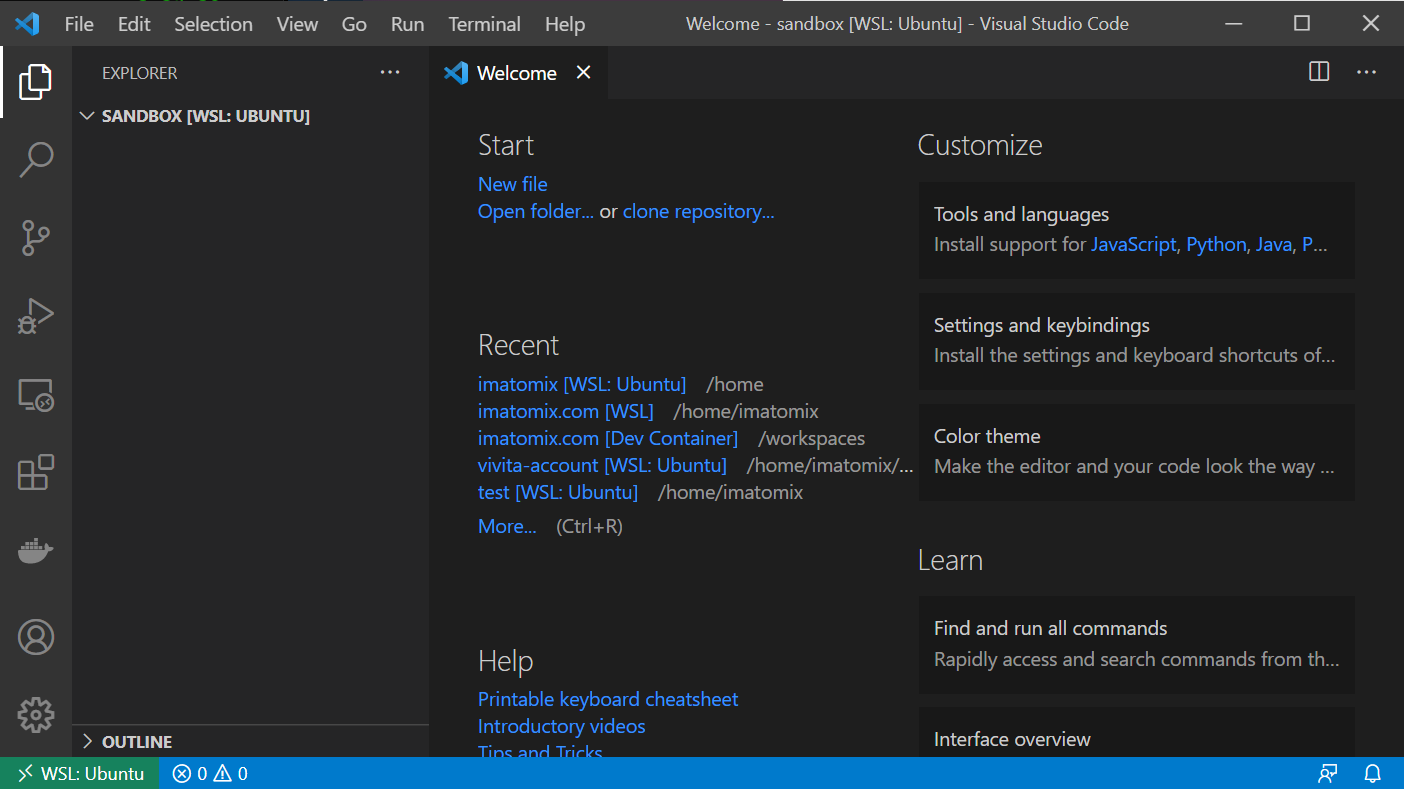Select the Welcome tab
This screenshot has height=789, width=1404.
click(x=519, y=72)
